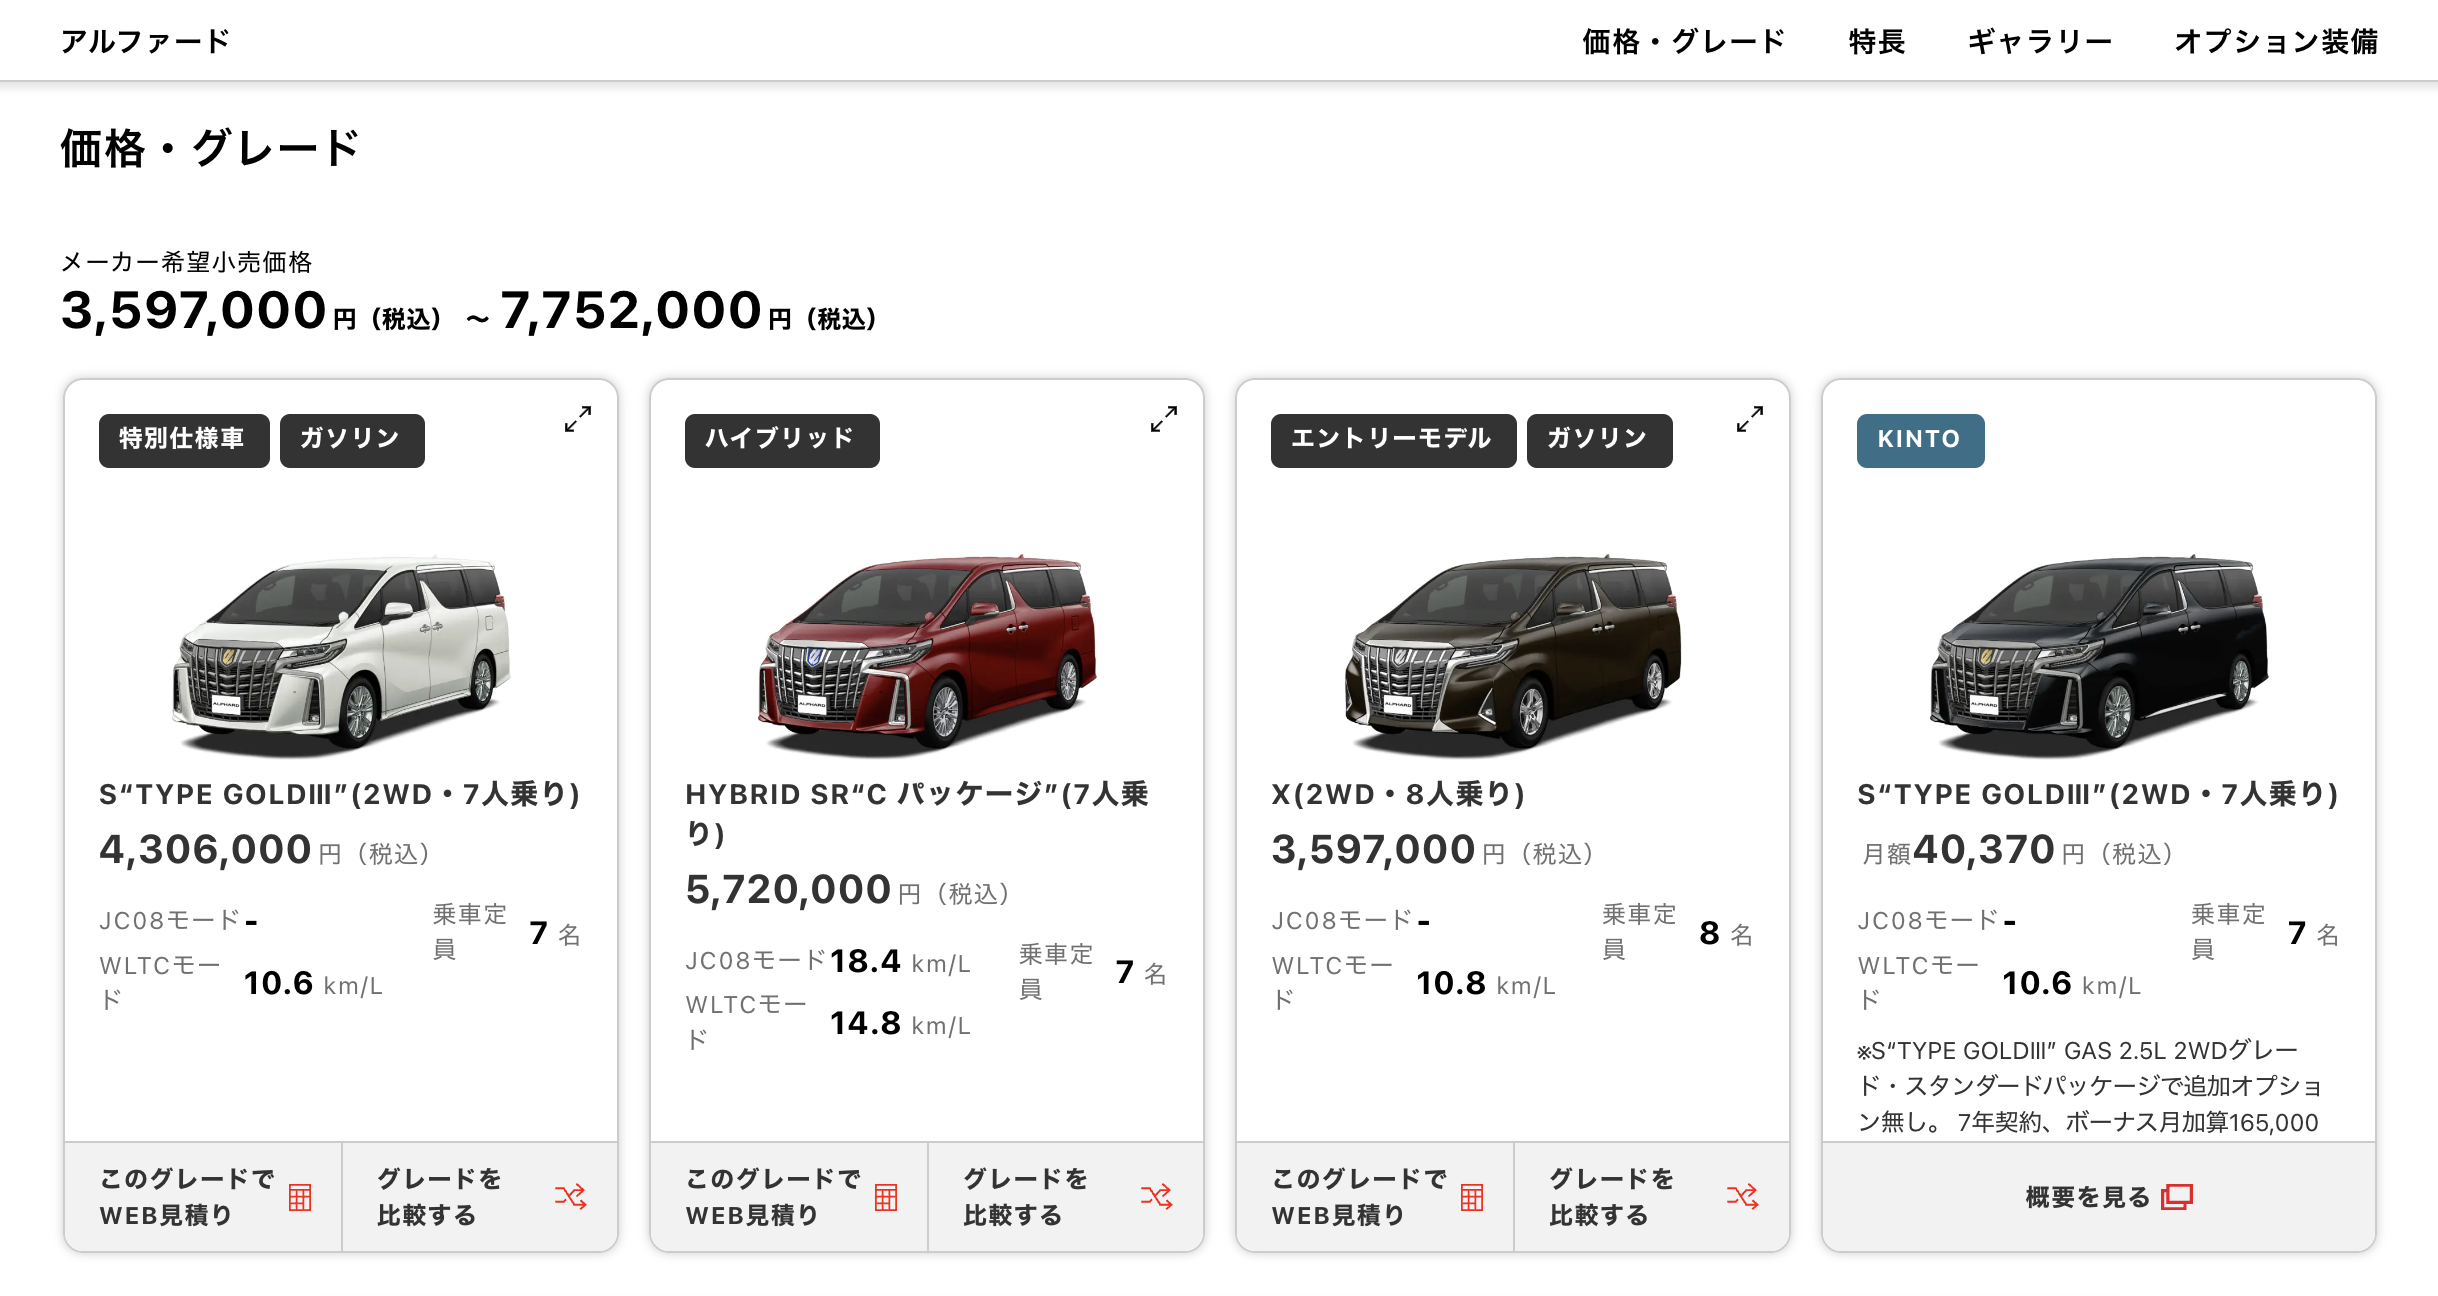This screenshot has height=1296, width=2438.
Task: Open the 特長 navigation item
Action: pos(1877,42)
